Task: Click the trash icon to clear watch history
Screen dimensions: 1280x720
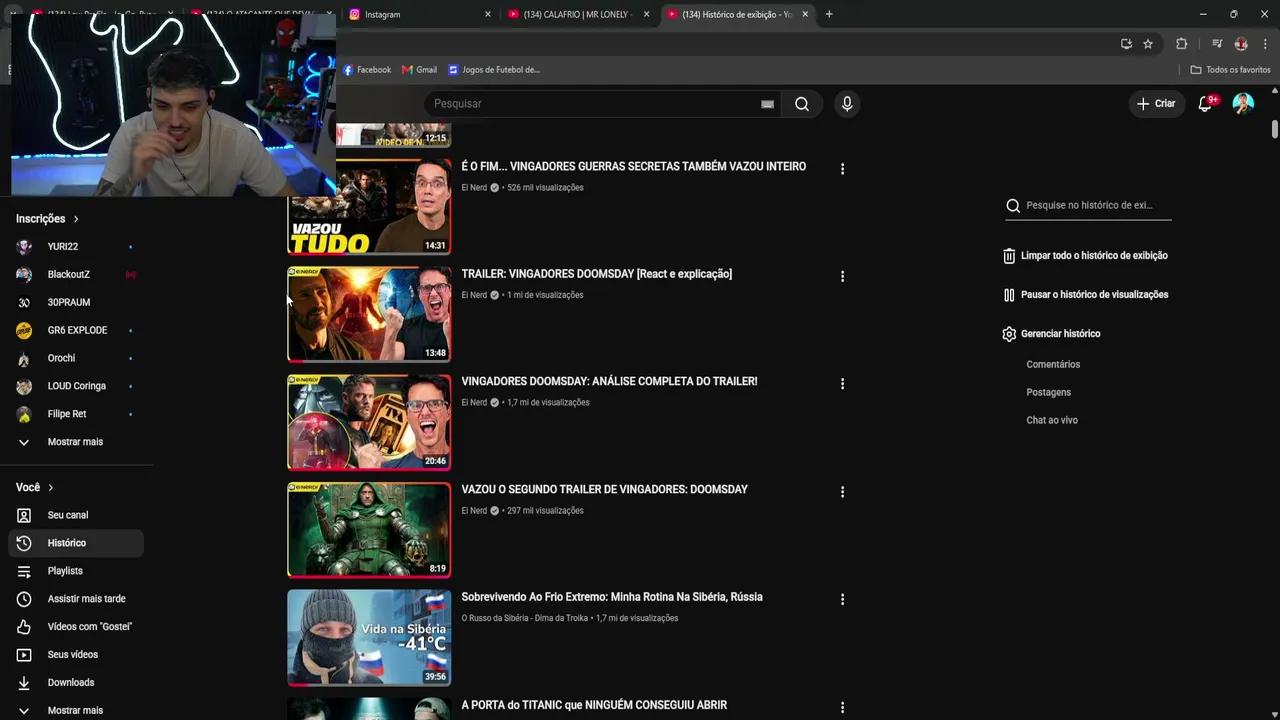Action: (x=1009, y=256)
